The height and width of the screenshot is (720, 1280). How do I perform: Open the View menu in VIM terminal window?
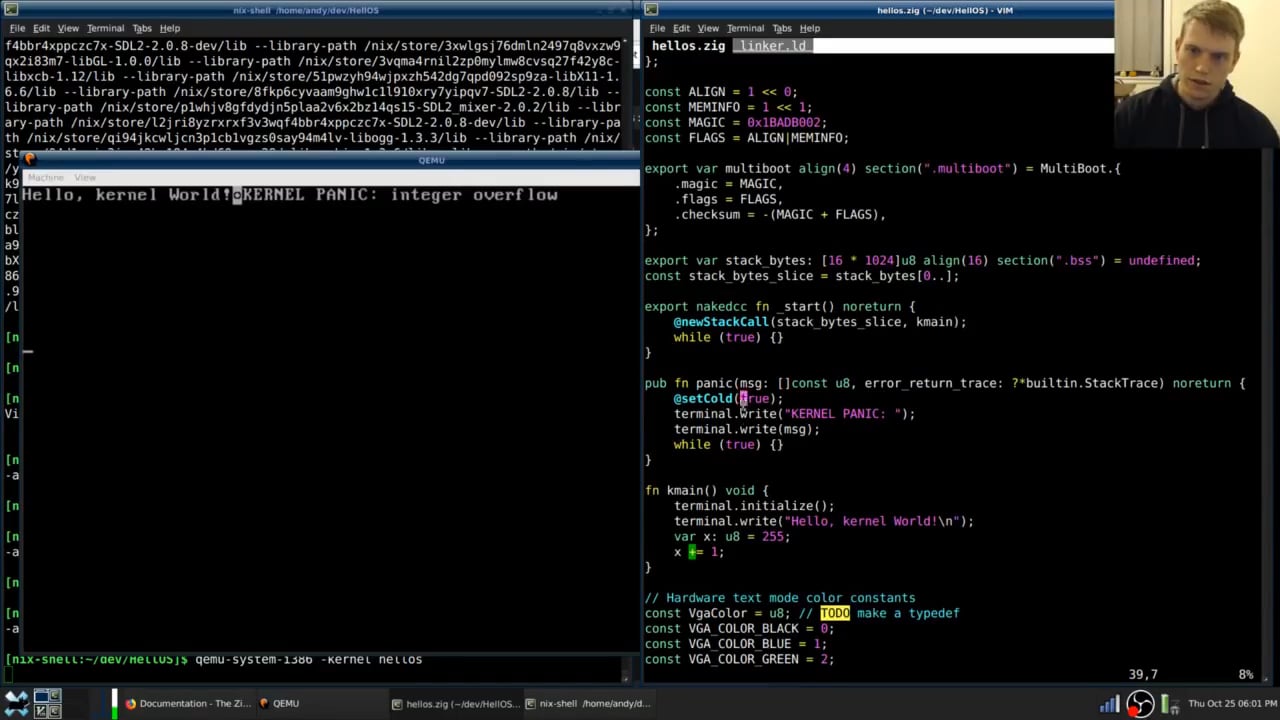click(x=708, y=28)
